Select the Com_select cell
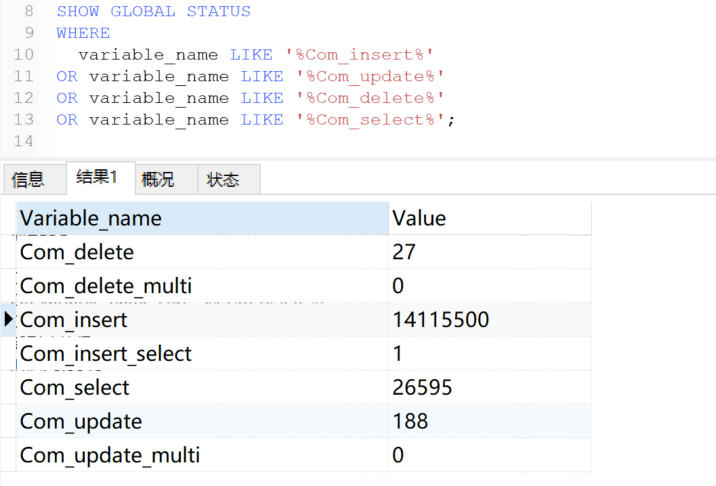The image size is (716, 486). [x=202, y=387]
